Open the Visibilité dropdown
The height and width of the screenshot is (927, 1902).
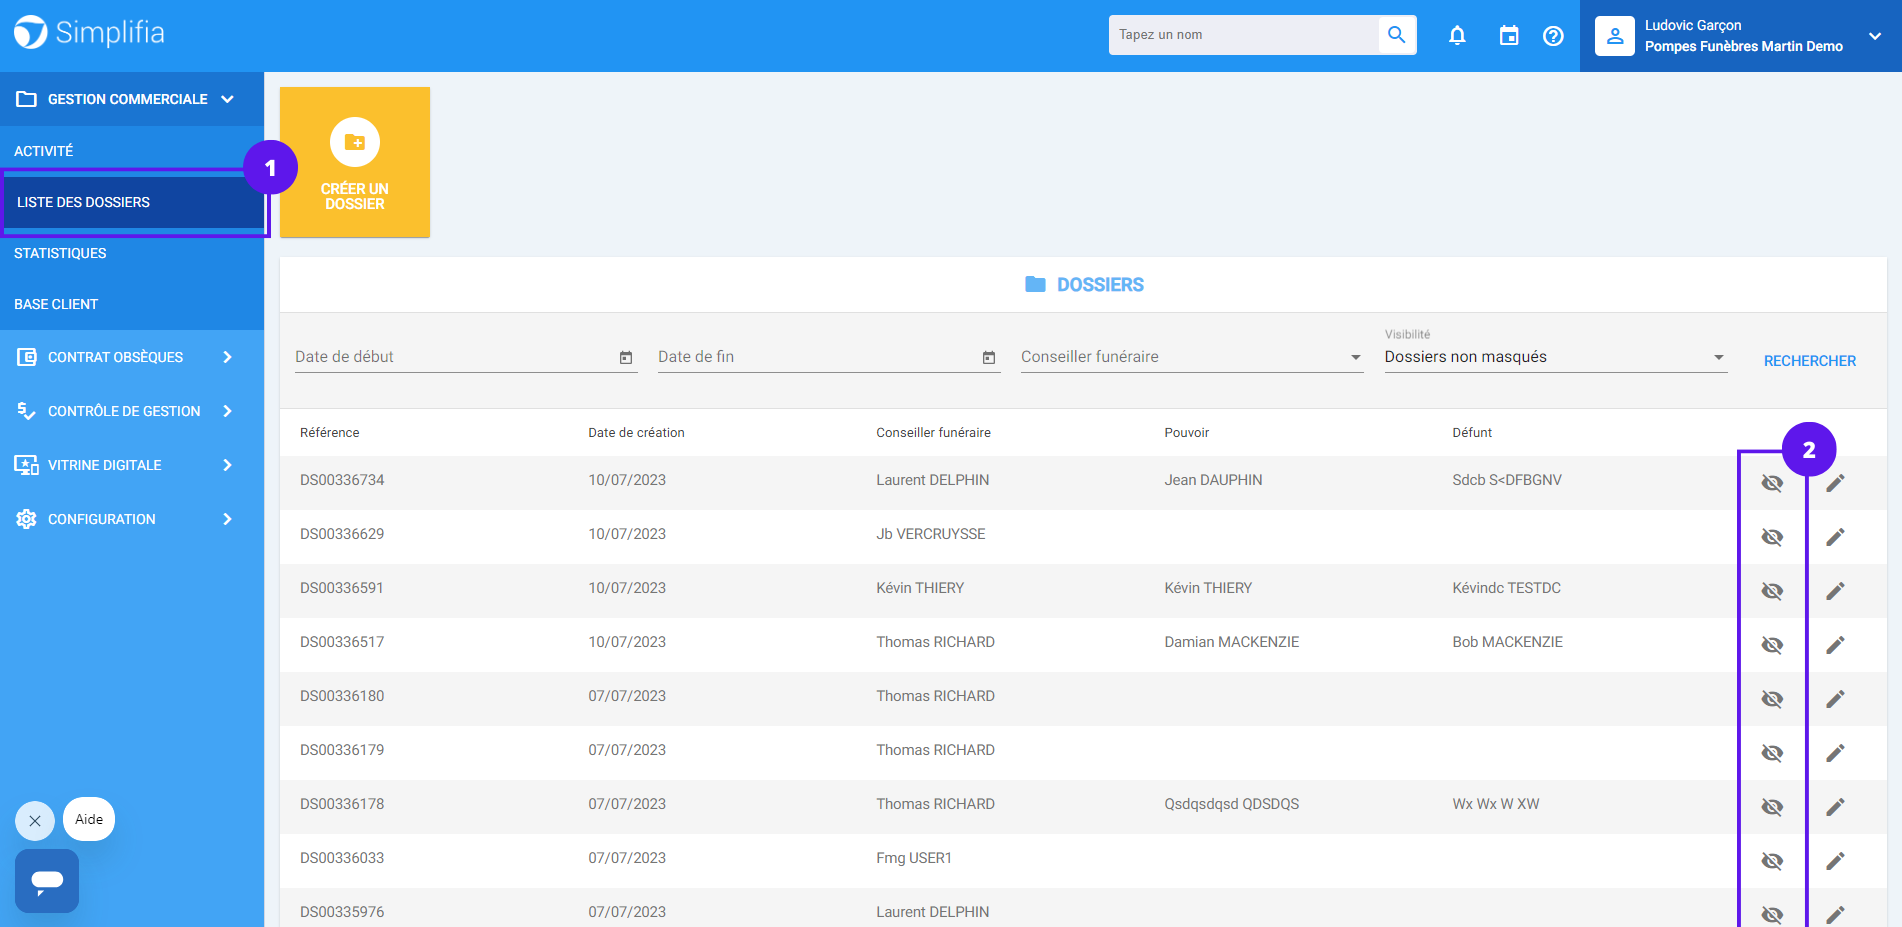tap(1556, 357)
